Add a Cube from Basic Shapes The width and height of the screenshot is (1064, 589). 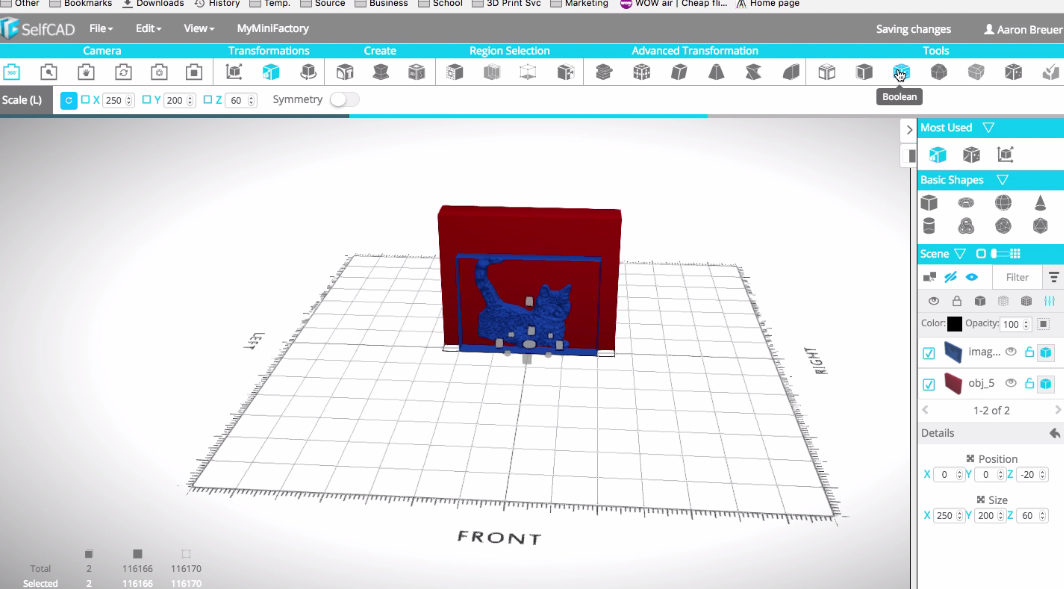(x=929, y=202)
